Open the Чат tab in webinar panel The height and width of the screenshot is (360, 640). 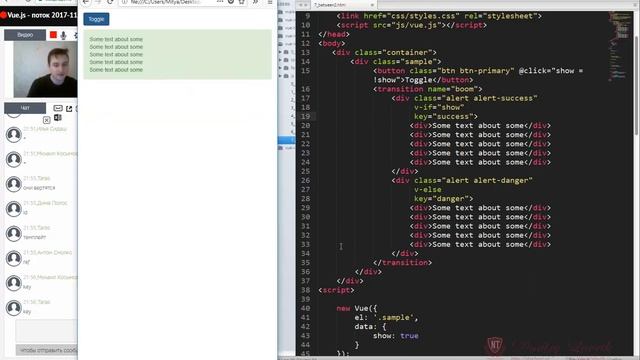pos(25,108)
